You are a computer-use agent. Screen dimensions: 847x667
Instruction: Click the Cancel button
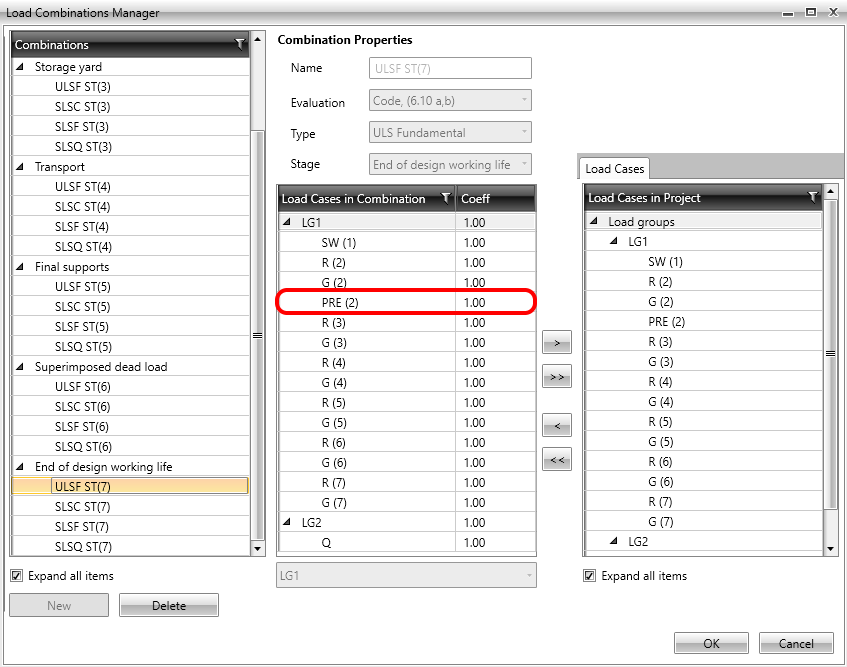point(796,643)
